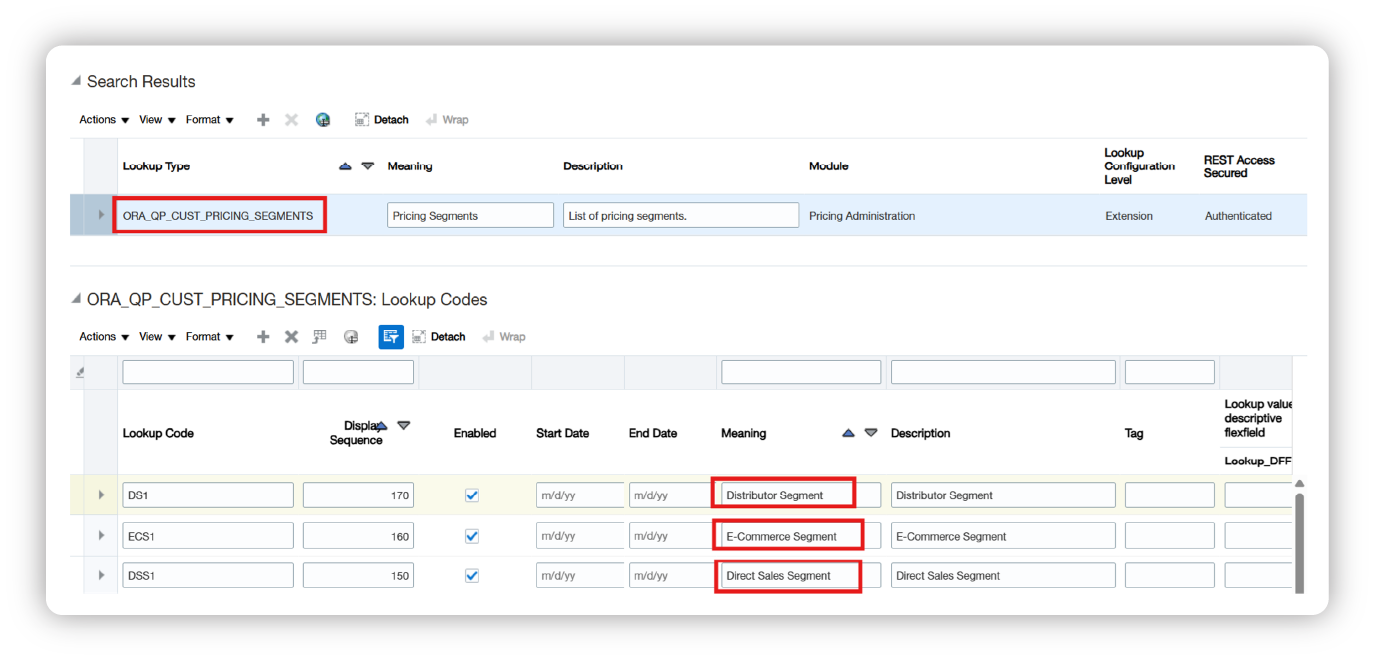This screenshot has width=1374, height=661.
Task: Enable checkbox for lookup code DS1
Action: (x=471, y=494)
